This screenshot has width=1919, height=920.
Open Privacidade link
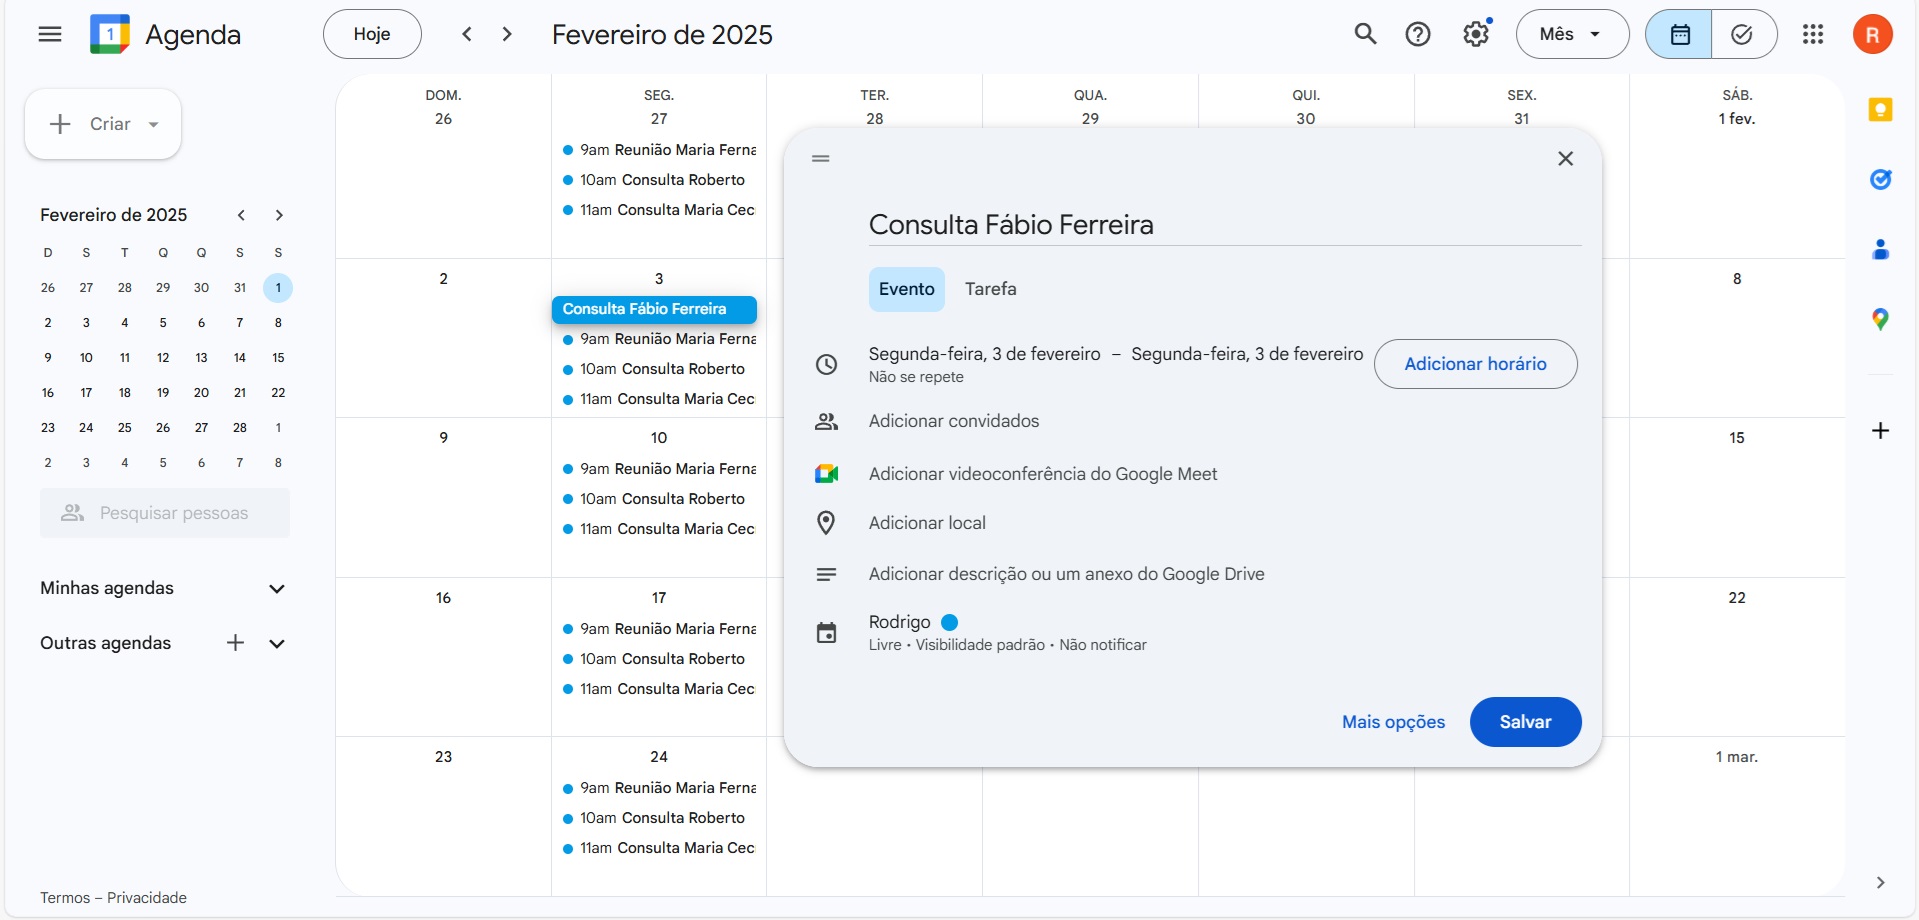pos(147,898)
